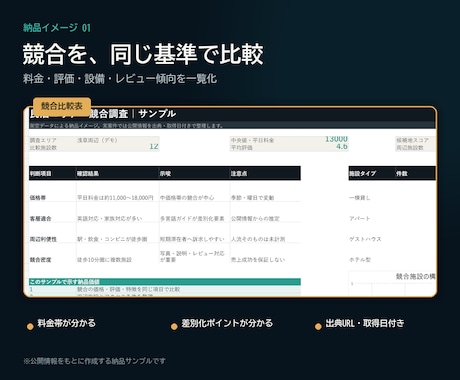Click the 注意点 column header

[239, 174]
